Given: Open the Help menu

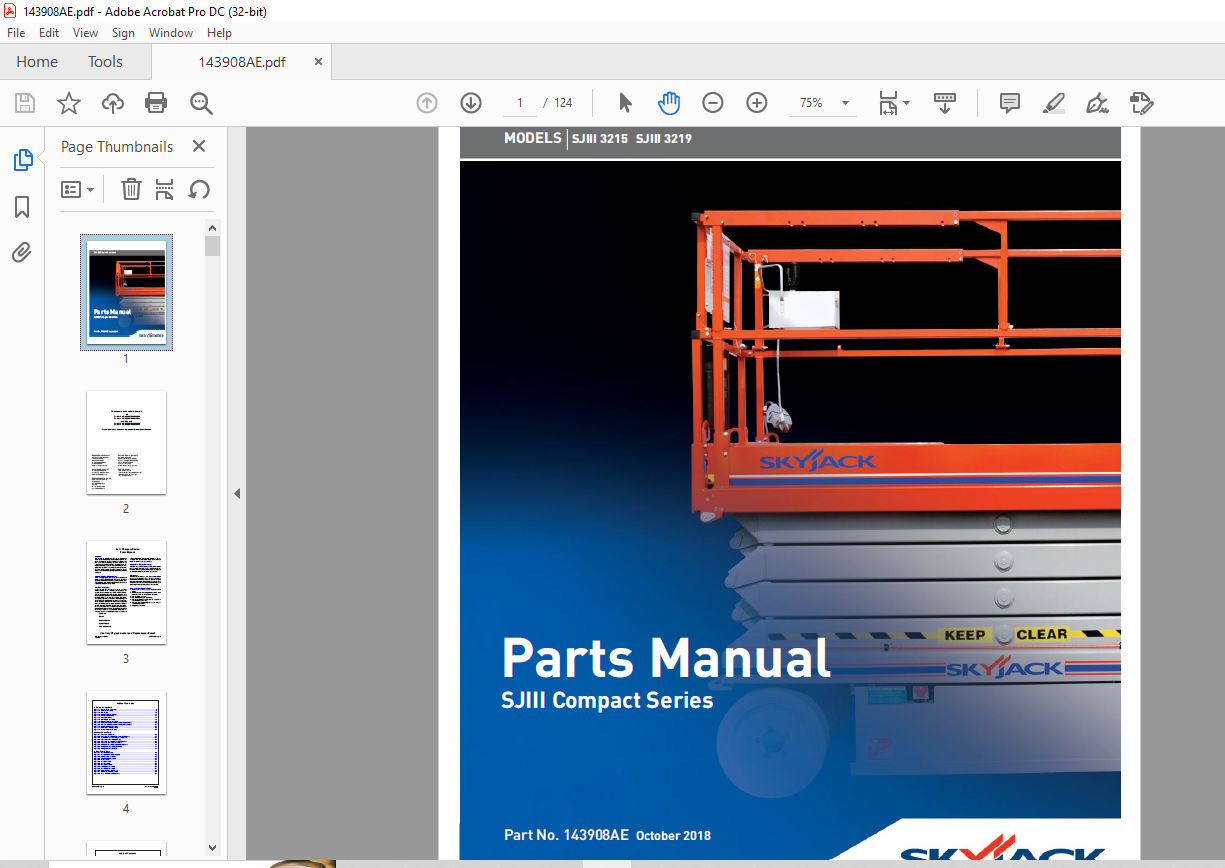Looking at the screenshot, I should pos(219,33).
